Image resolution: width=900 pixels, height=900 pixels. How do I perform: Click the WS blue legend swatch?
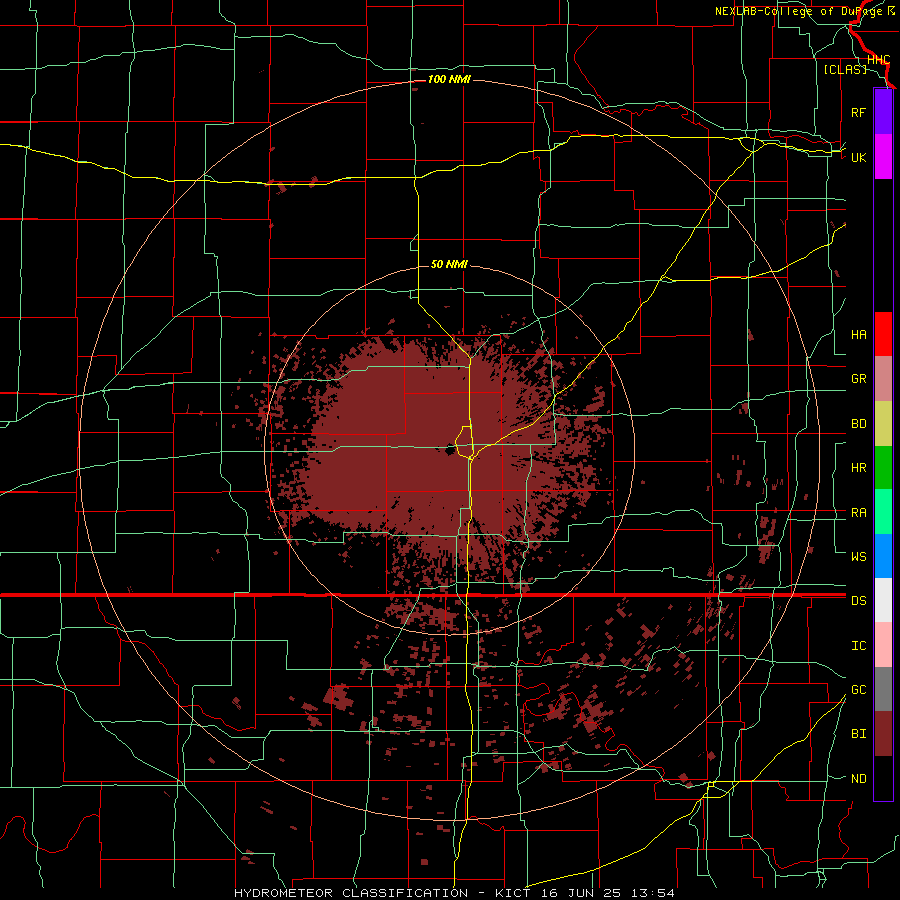pos(883,556)
